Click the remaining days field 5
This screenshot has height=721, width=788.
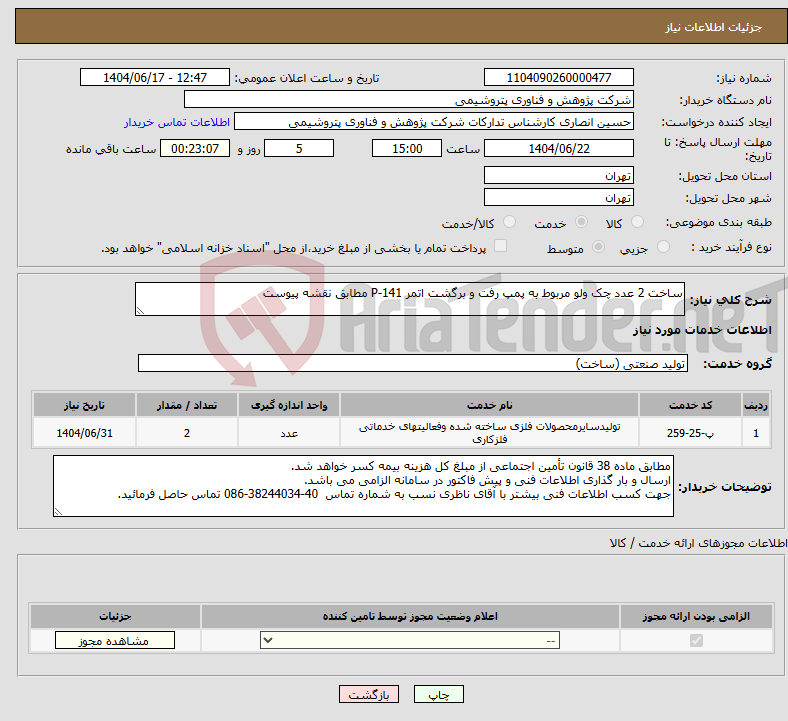[299, 148]
